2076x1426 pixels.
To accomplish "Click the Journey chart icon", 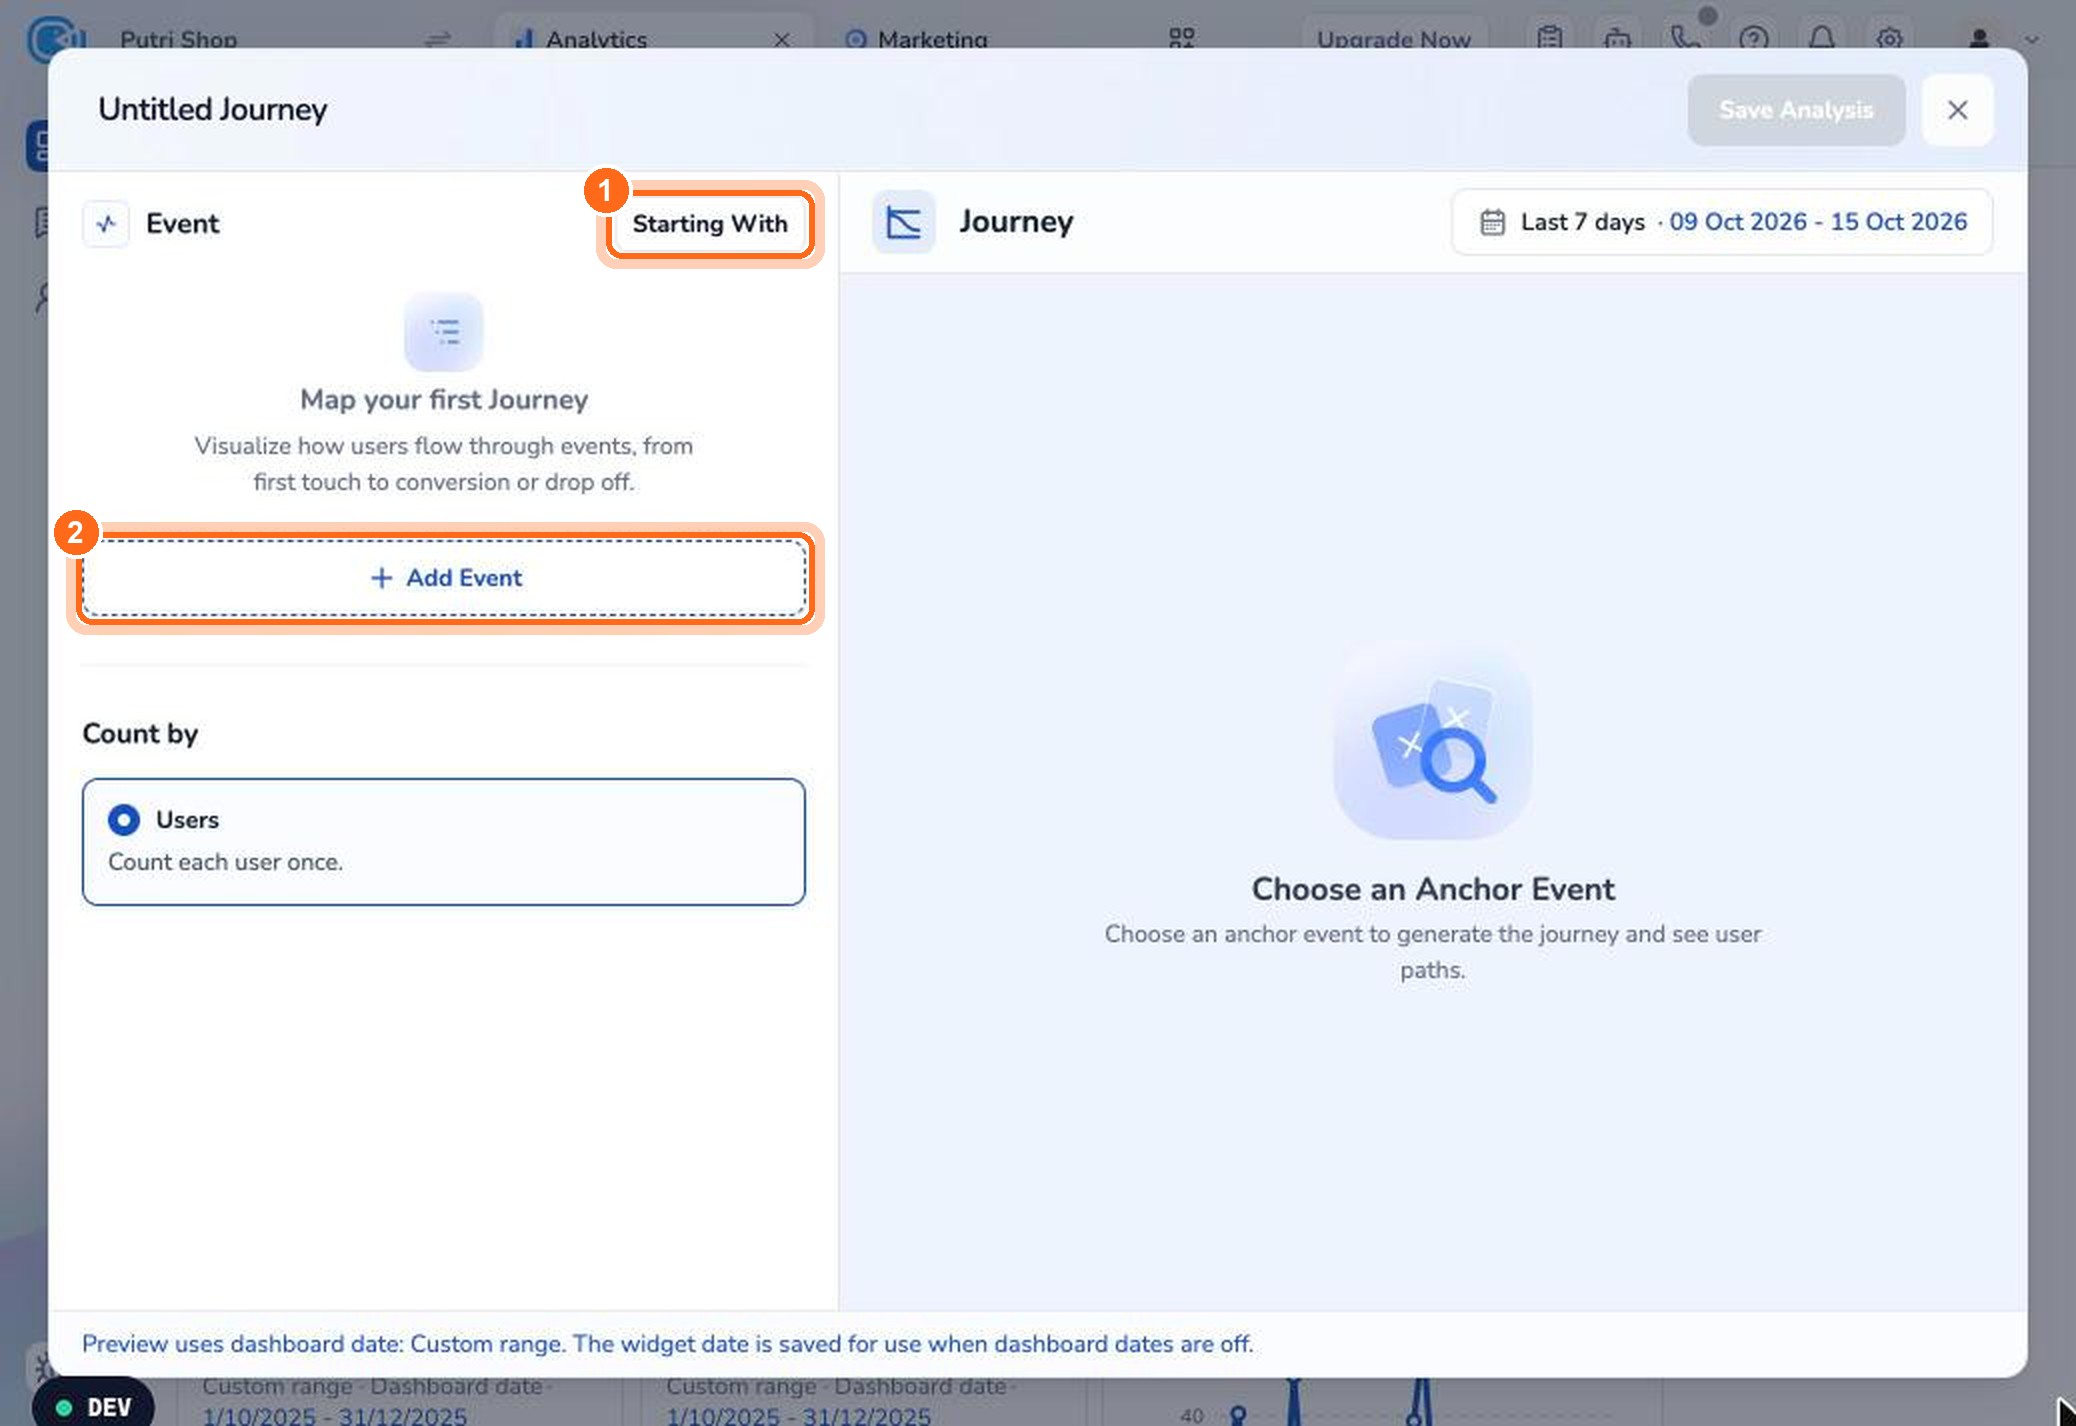I will click(904, 222).
